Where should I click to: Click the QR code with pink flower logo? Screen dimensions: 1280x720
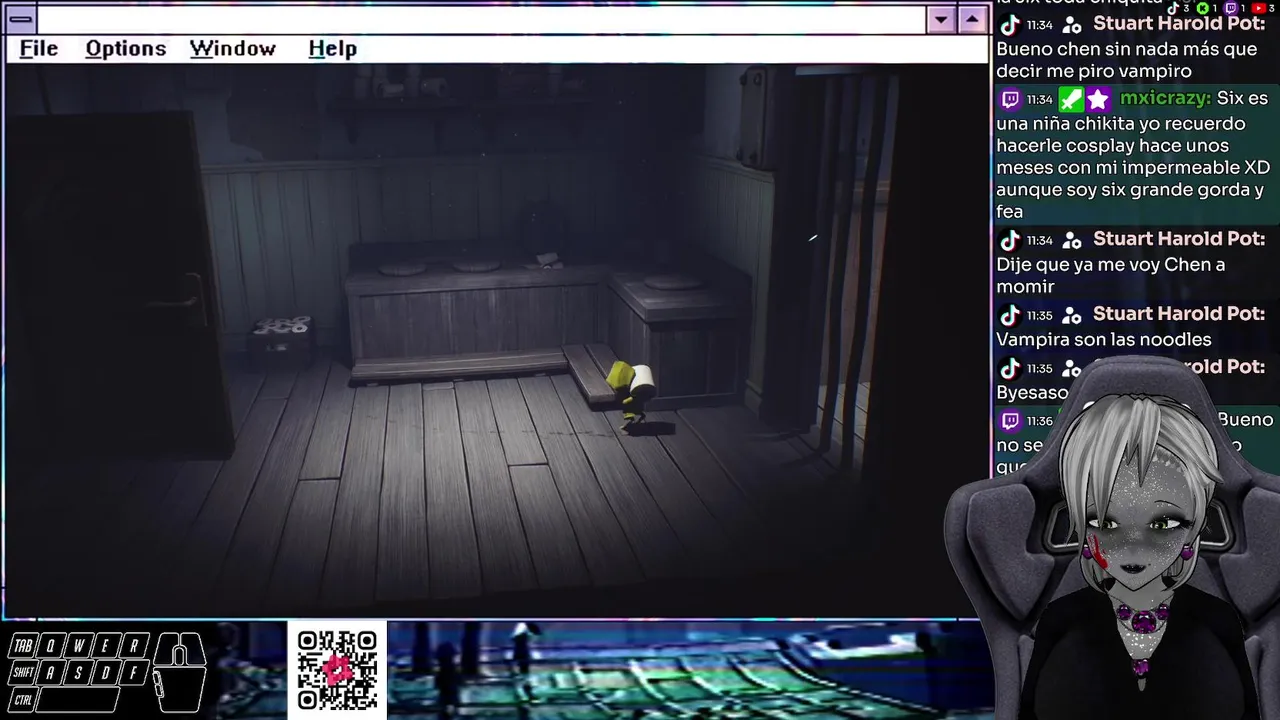(337, 670)
